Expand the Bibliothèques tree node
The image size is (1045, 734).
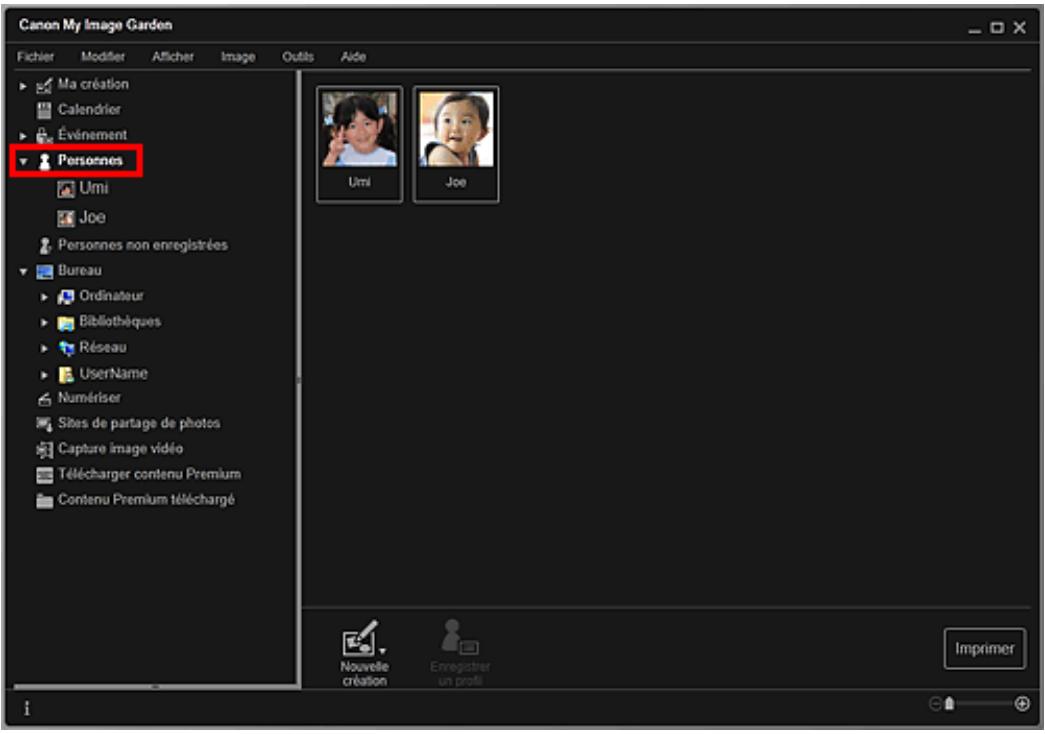[x=44, y=323]
